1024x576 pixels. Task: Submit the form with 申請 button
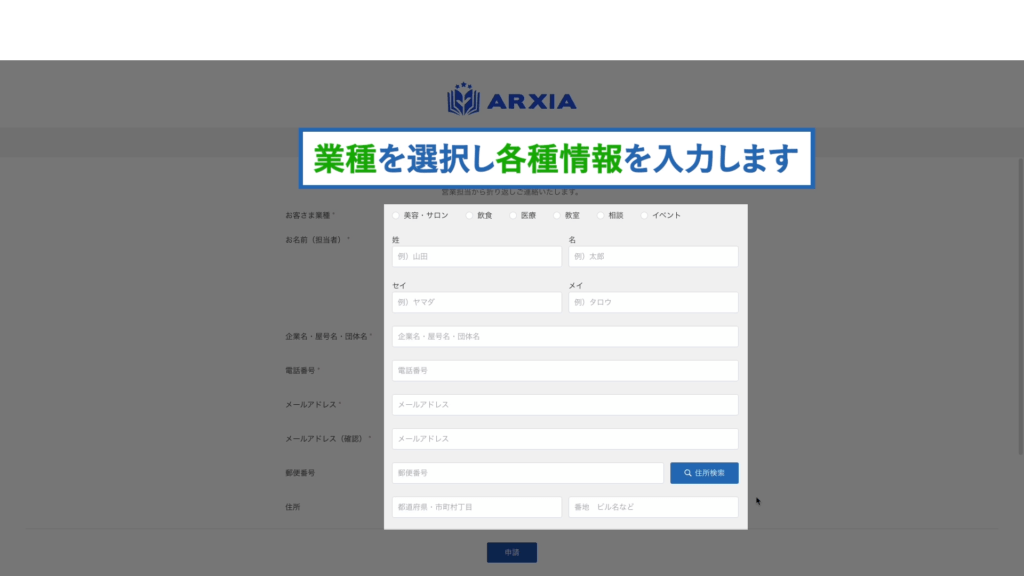coord(512,552)
